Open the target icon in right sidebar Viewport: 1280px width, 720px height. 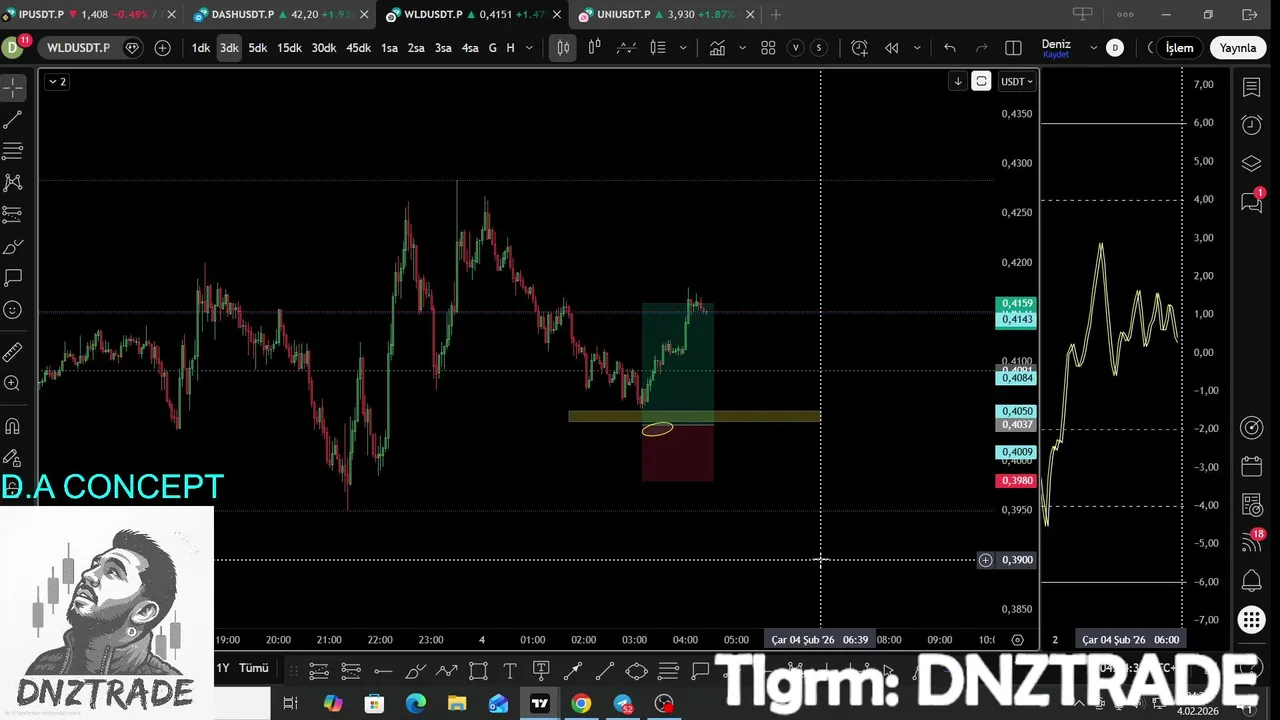(x=1251, y=428)
